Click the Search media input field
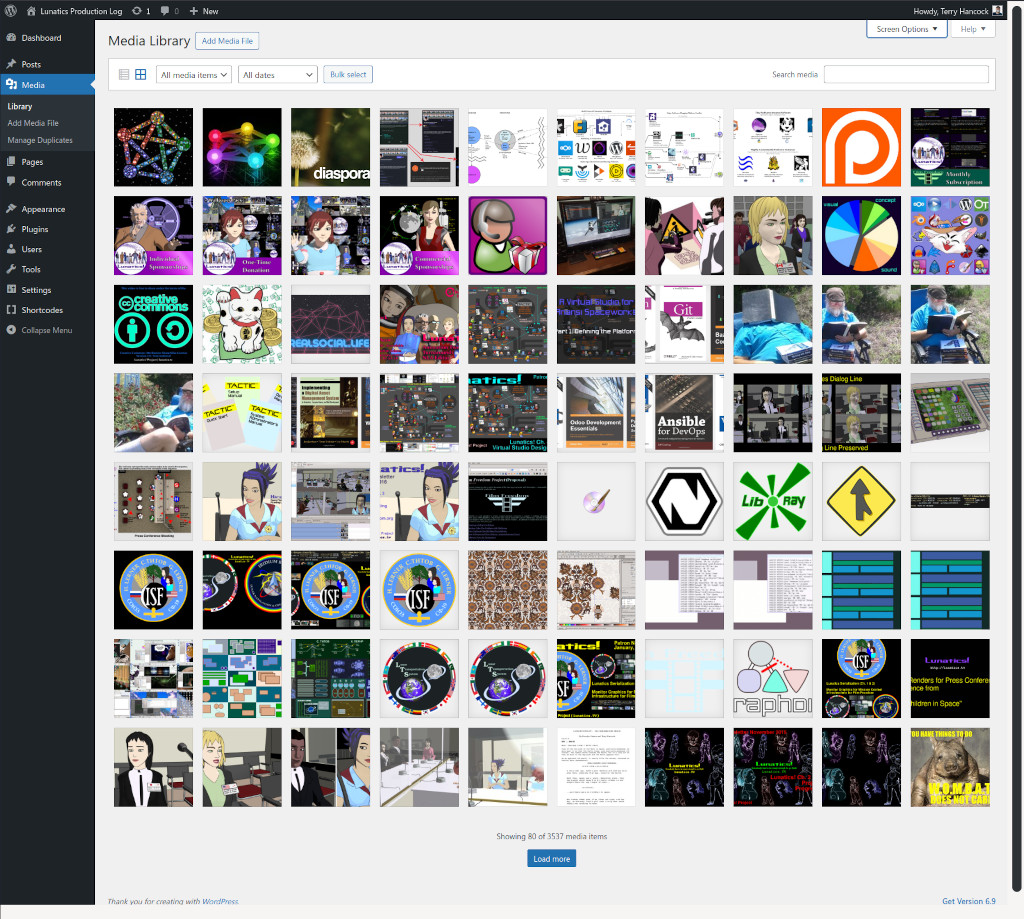The height and width of the screenshot is (919, 1024). pos(905,75)
